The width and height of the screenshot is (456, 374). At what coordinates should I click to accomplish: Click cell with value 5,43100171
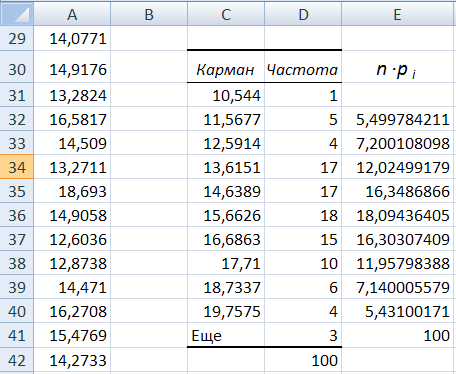tap(397, 311)
